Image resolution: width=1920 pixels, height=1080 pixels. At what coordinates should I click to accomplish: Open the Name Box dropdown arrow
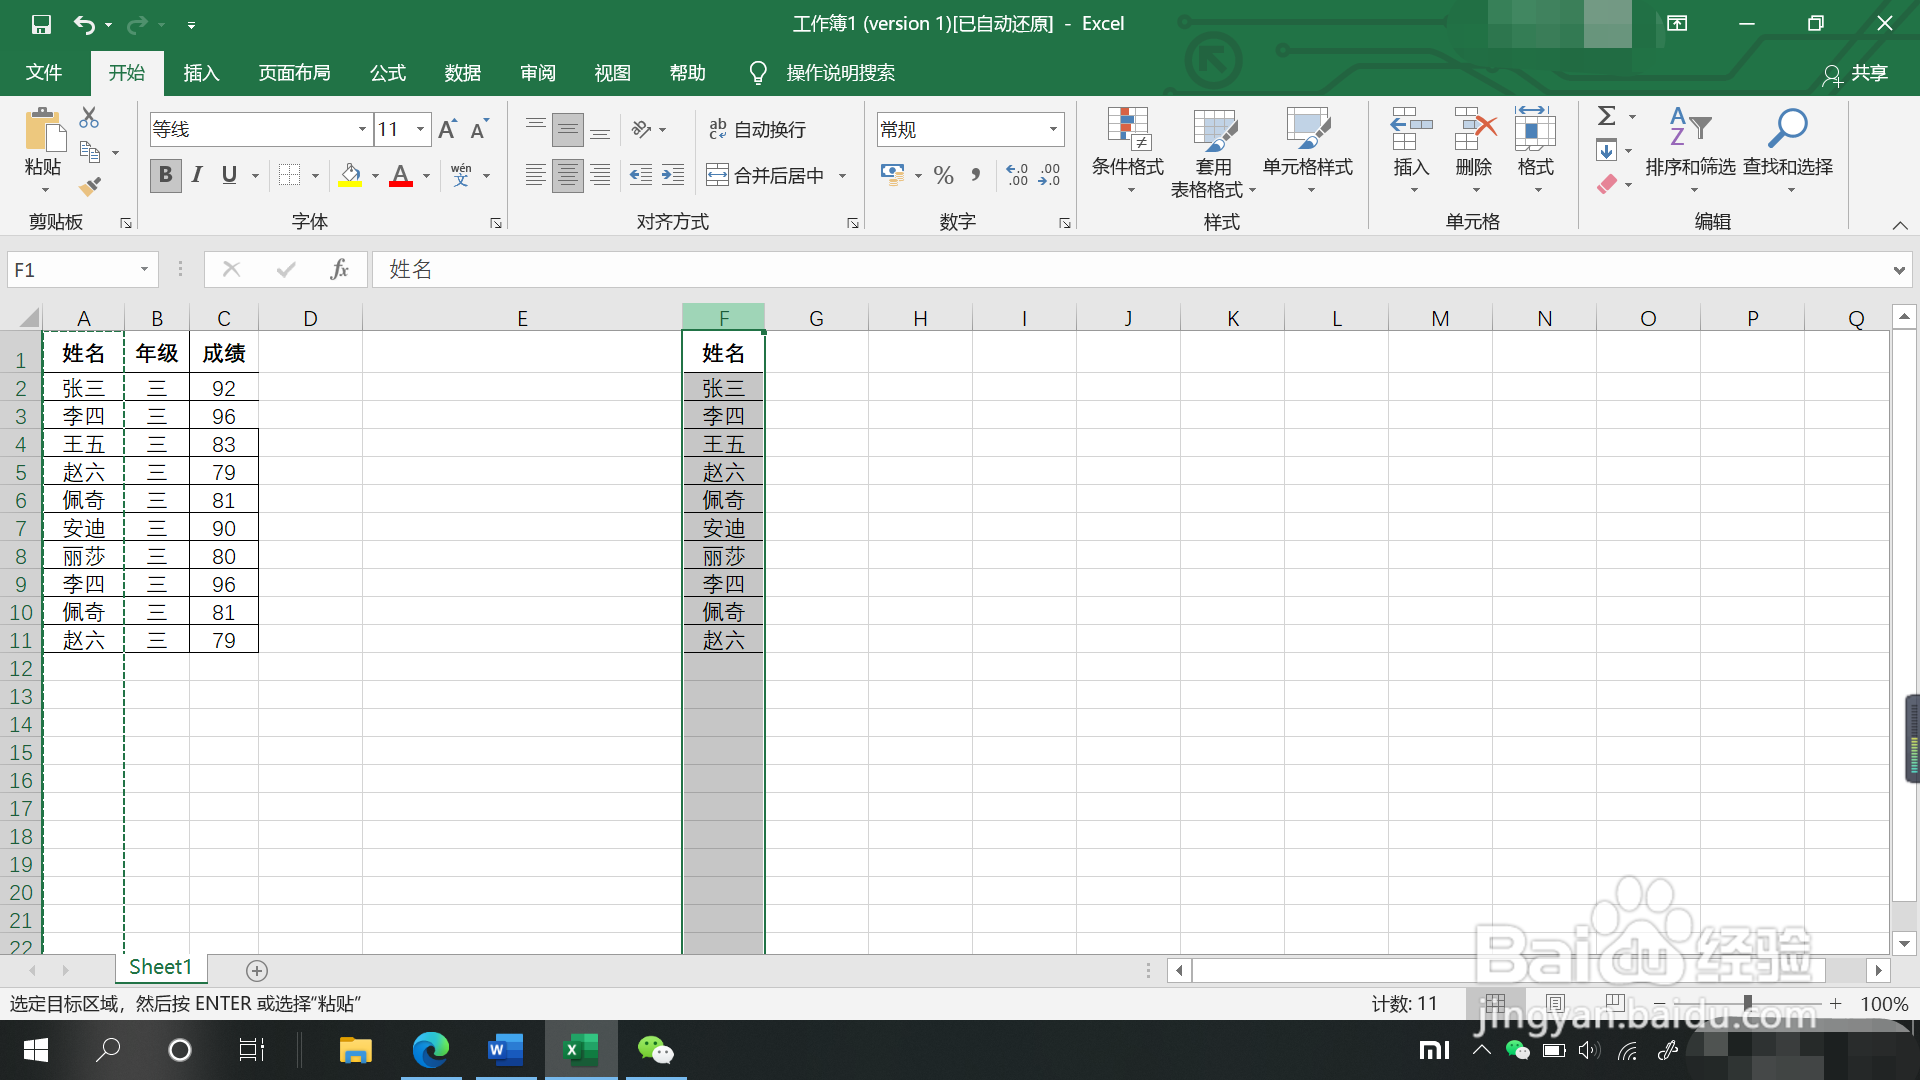pos(144,269)
